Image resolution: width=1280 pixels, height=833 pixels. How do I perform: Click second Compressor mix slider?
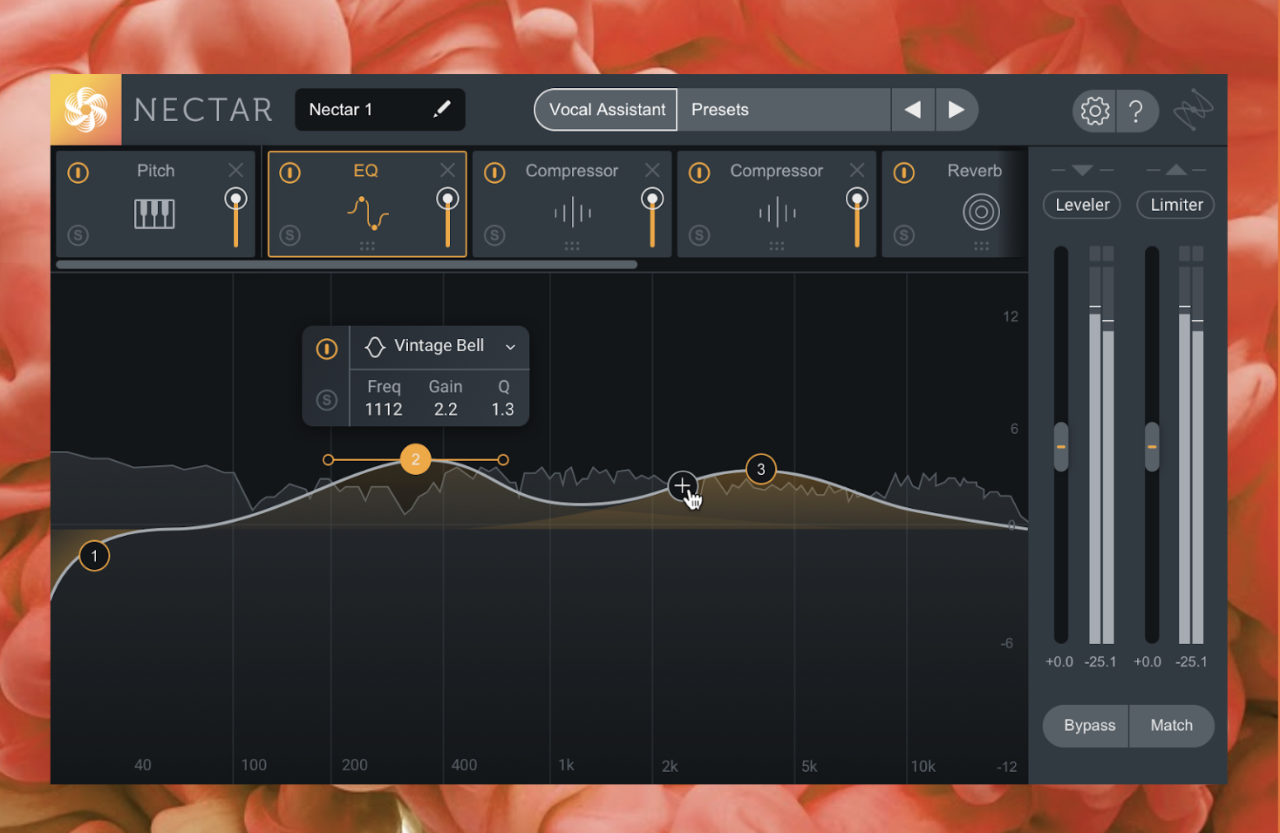[857, 217]
